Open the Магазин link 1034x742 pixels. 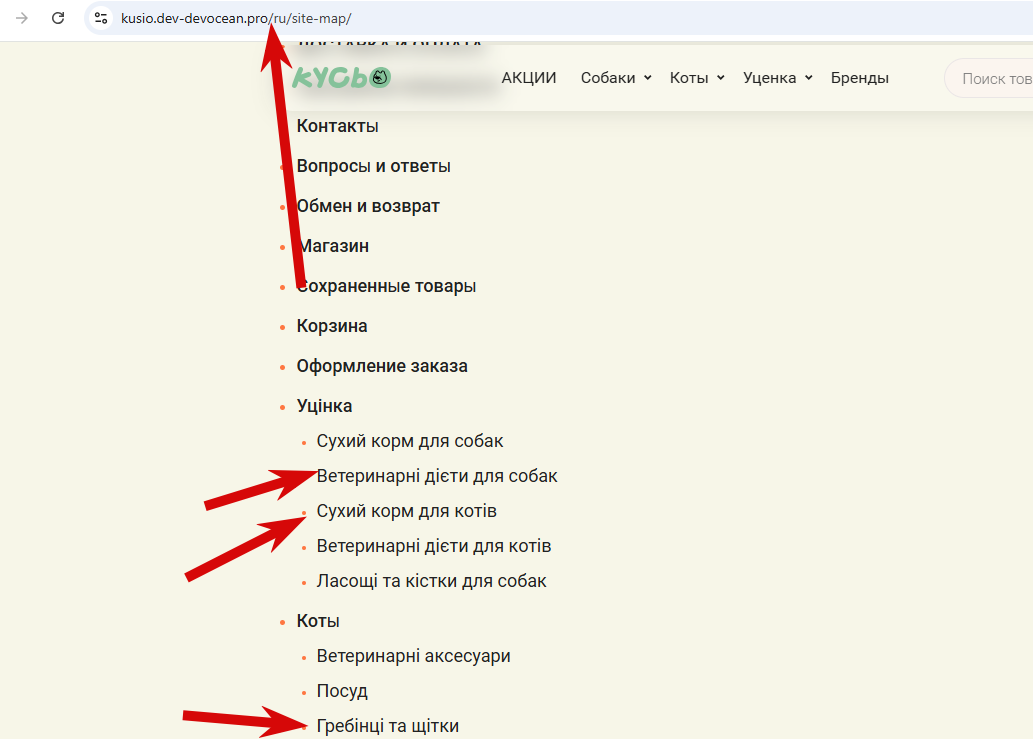pyautogui.click(x=333, y=246)
